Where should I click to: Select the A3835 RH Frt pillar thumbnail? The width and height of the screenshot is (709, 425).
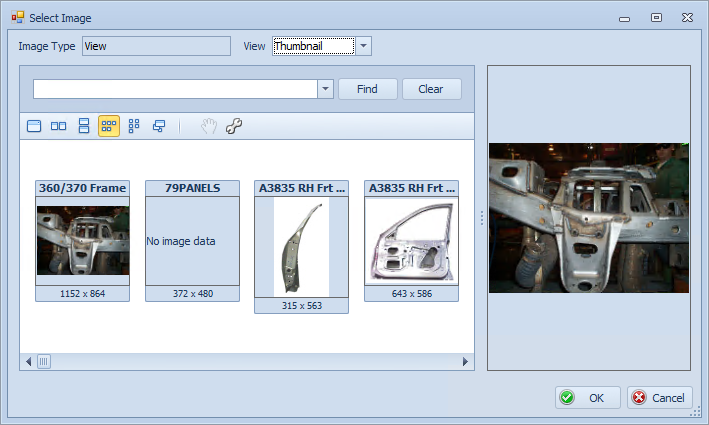302,247
